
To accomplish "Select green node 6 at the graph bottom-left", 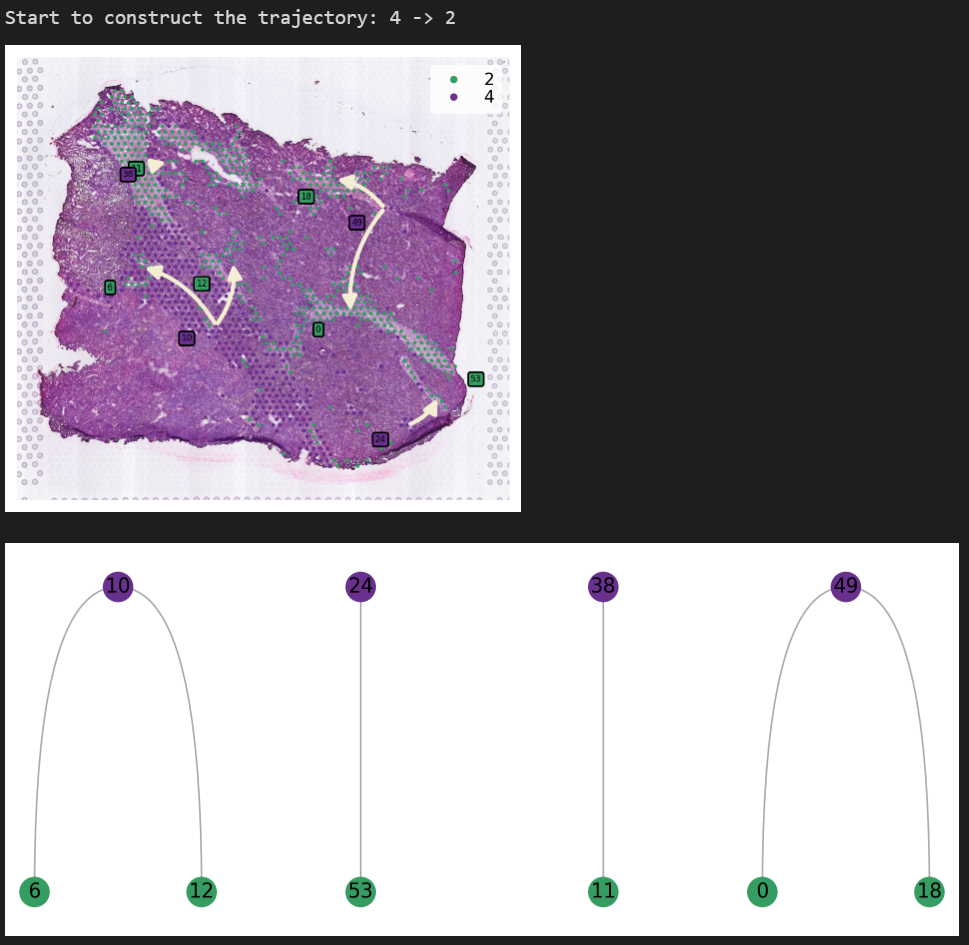I will (34, 890).
